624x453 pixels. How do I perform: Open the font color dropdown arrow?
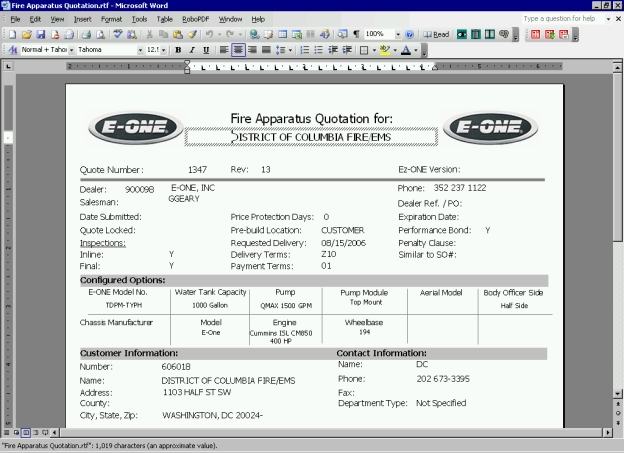click(x=416, y=50)
